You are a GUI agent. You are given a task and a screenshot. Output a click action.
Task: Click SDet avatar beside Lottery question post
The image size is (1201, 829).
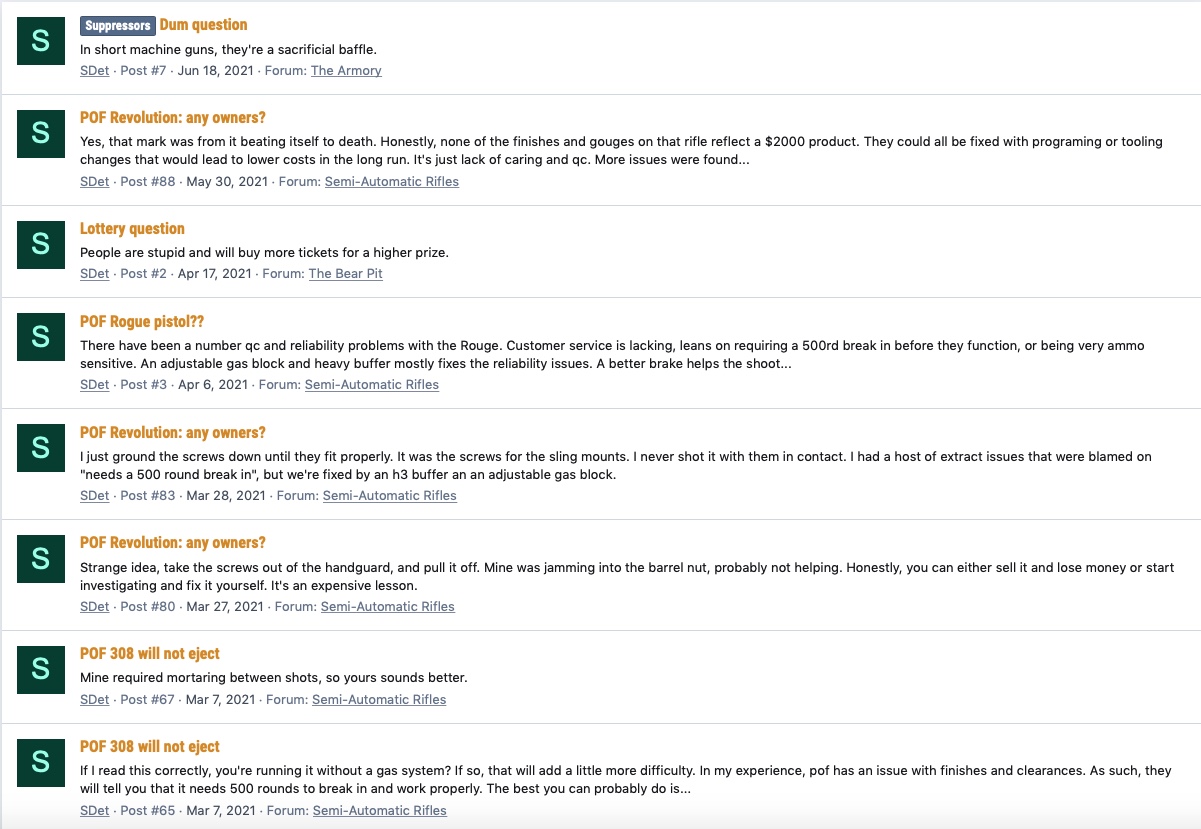click(41, 244)
